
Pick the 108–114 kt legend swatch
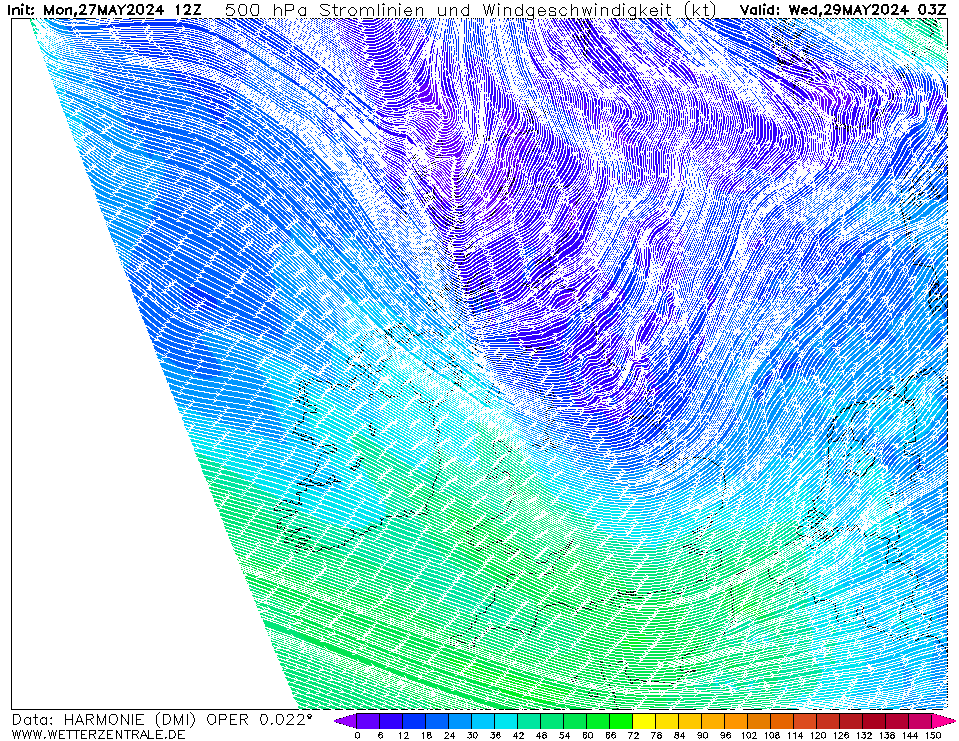(783, 721)
